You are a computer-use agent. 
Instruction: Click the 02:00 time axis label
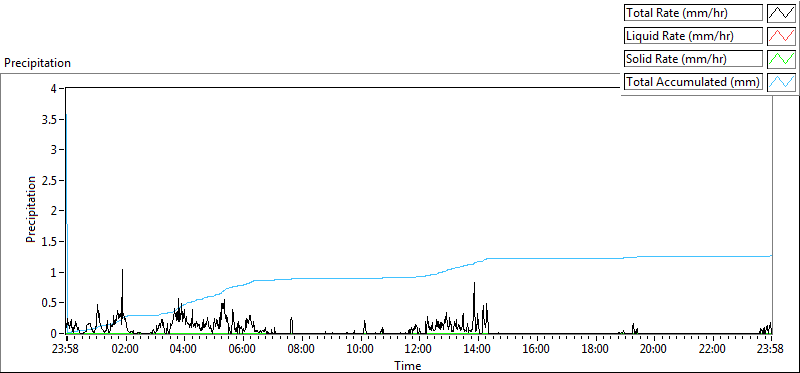(125, 350)
